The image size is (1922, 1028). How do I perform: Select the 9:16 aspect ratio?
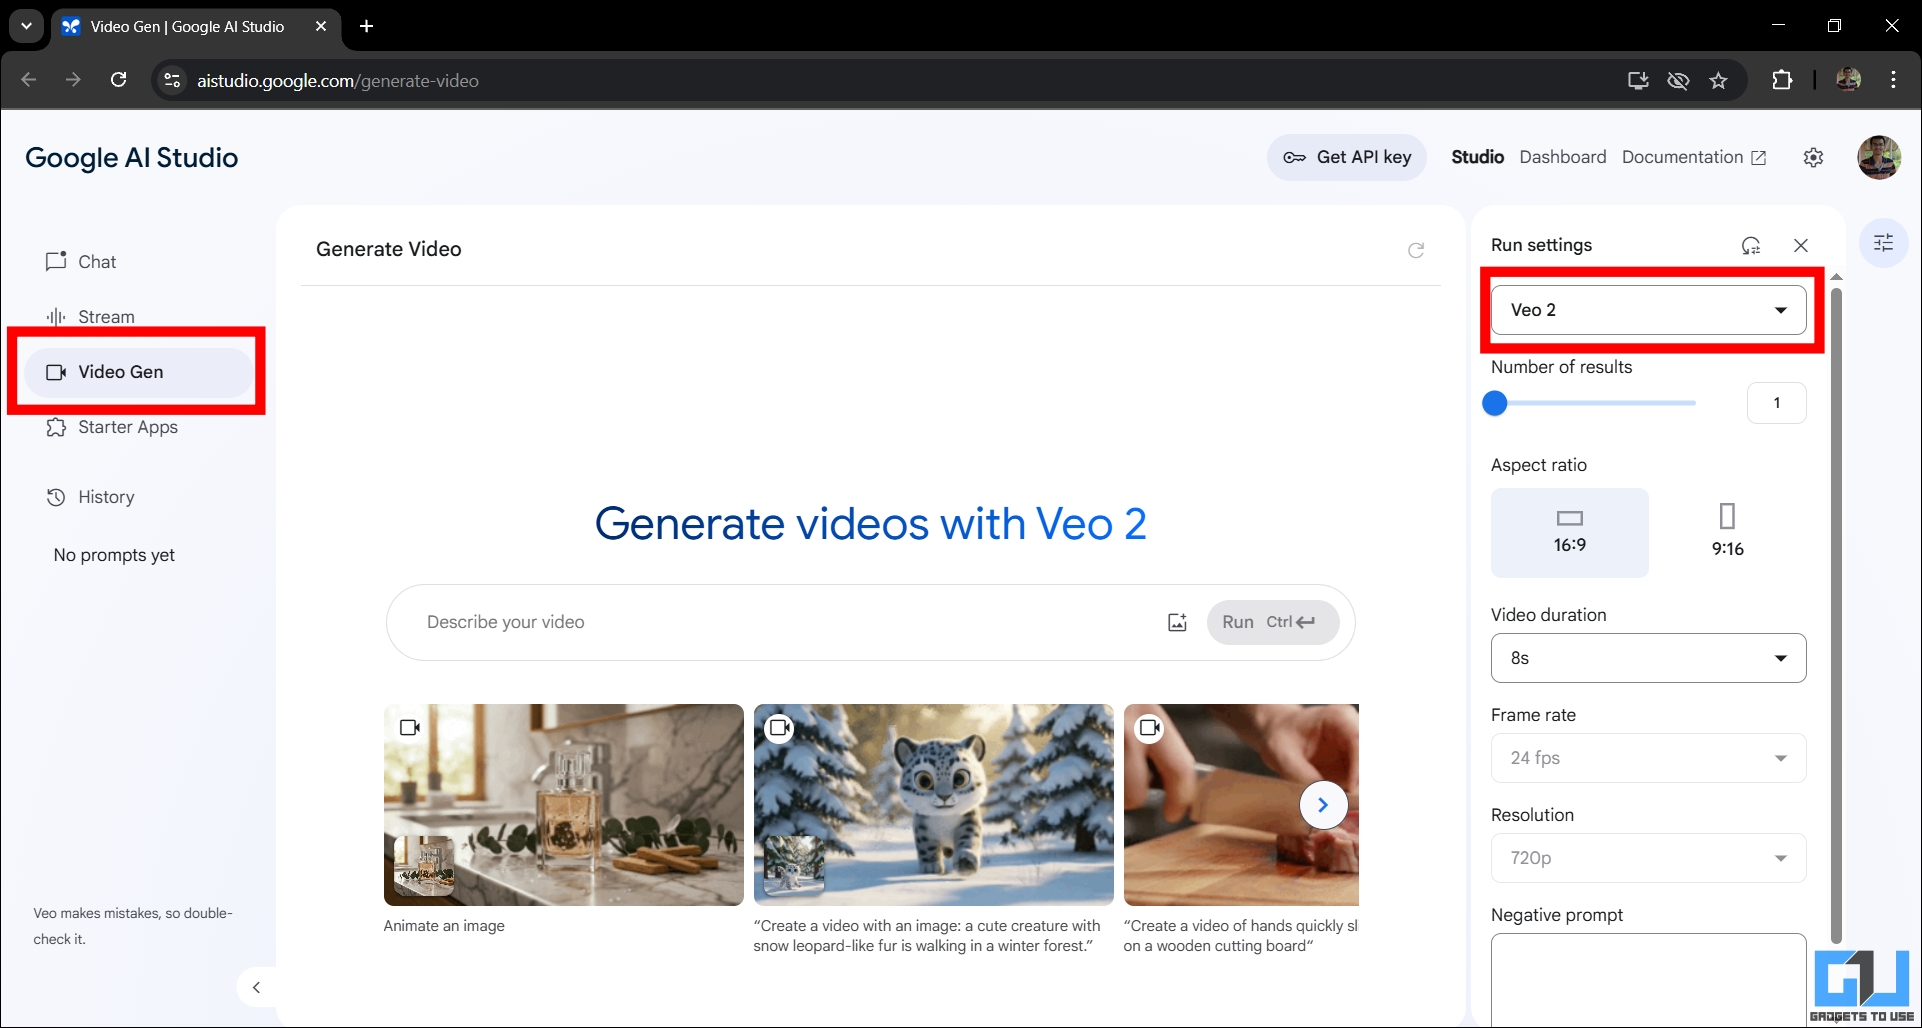click(x=1727, y=532)
